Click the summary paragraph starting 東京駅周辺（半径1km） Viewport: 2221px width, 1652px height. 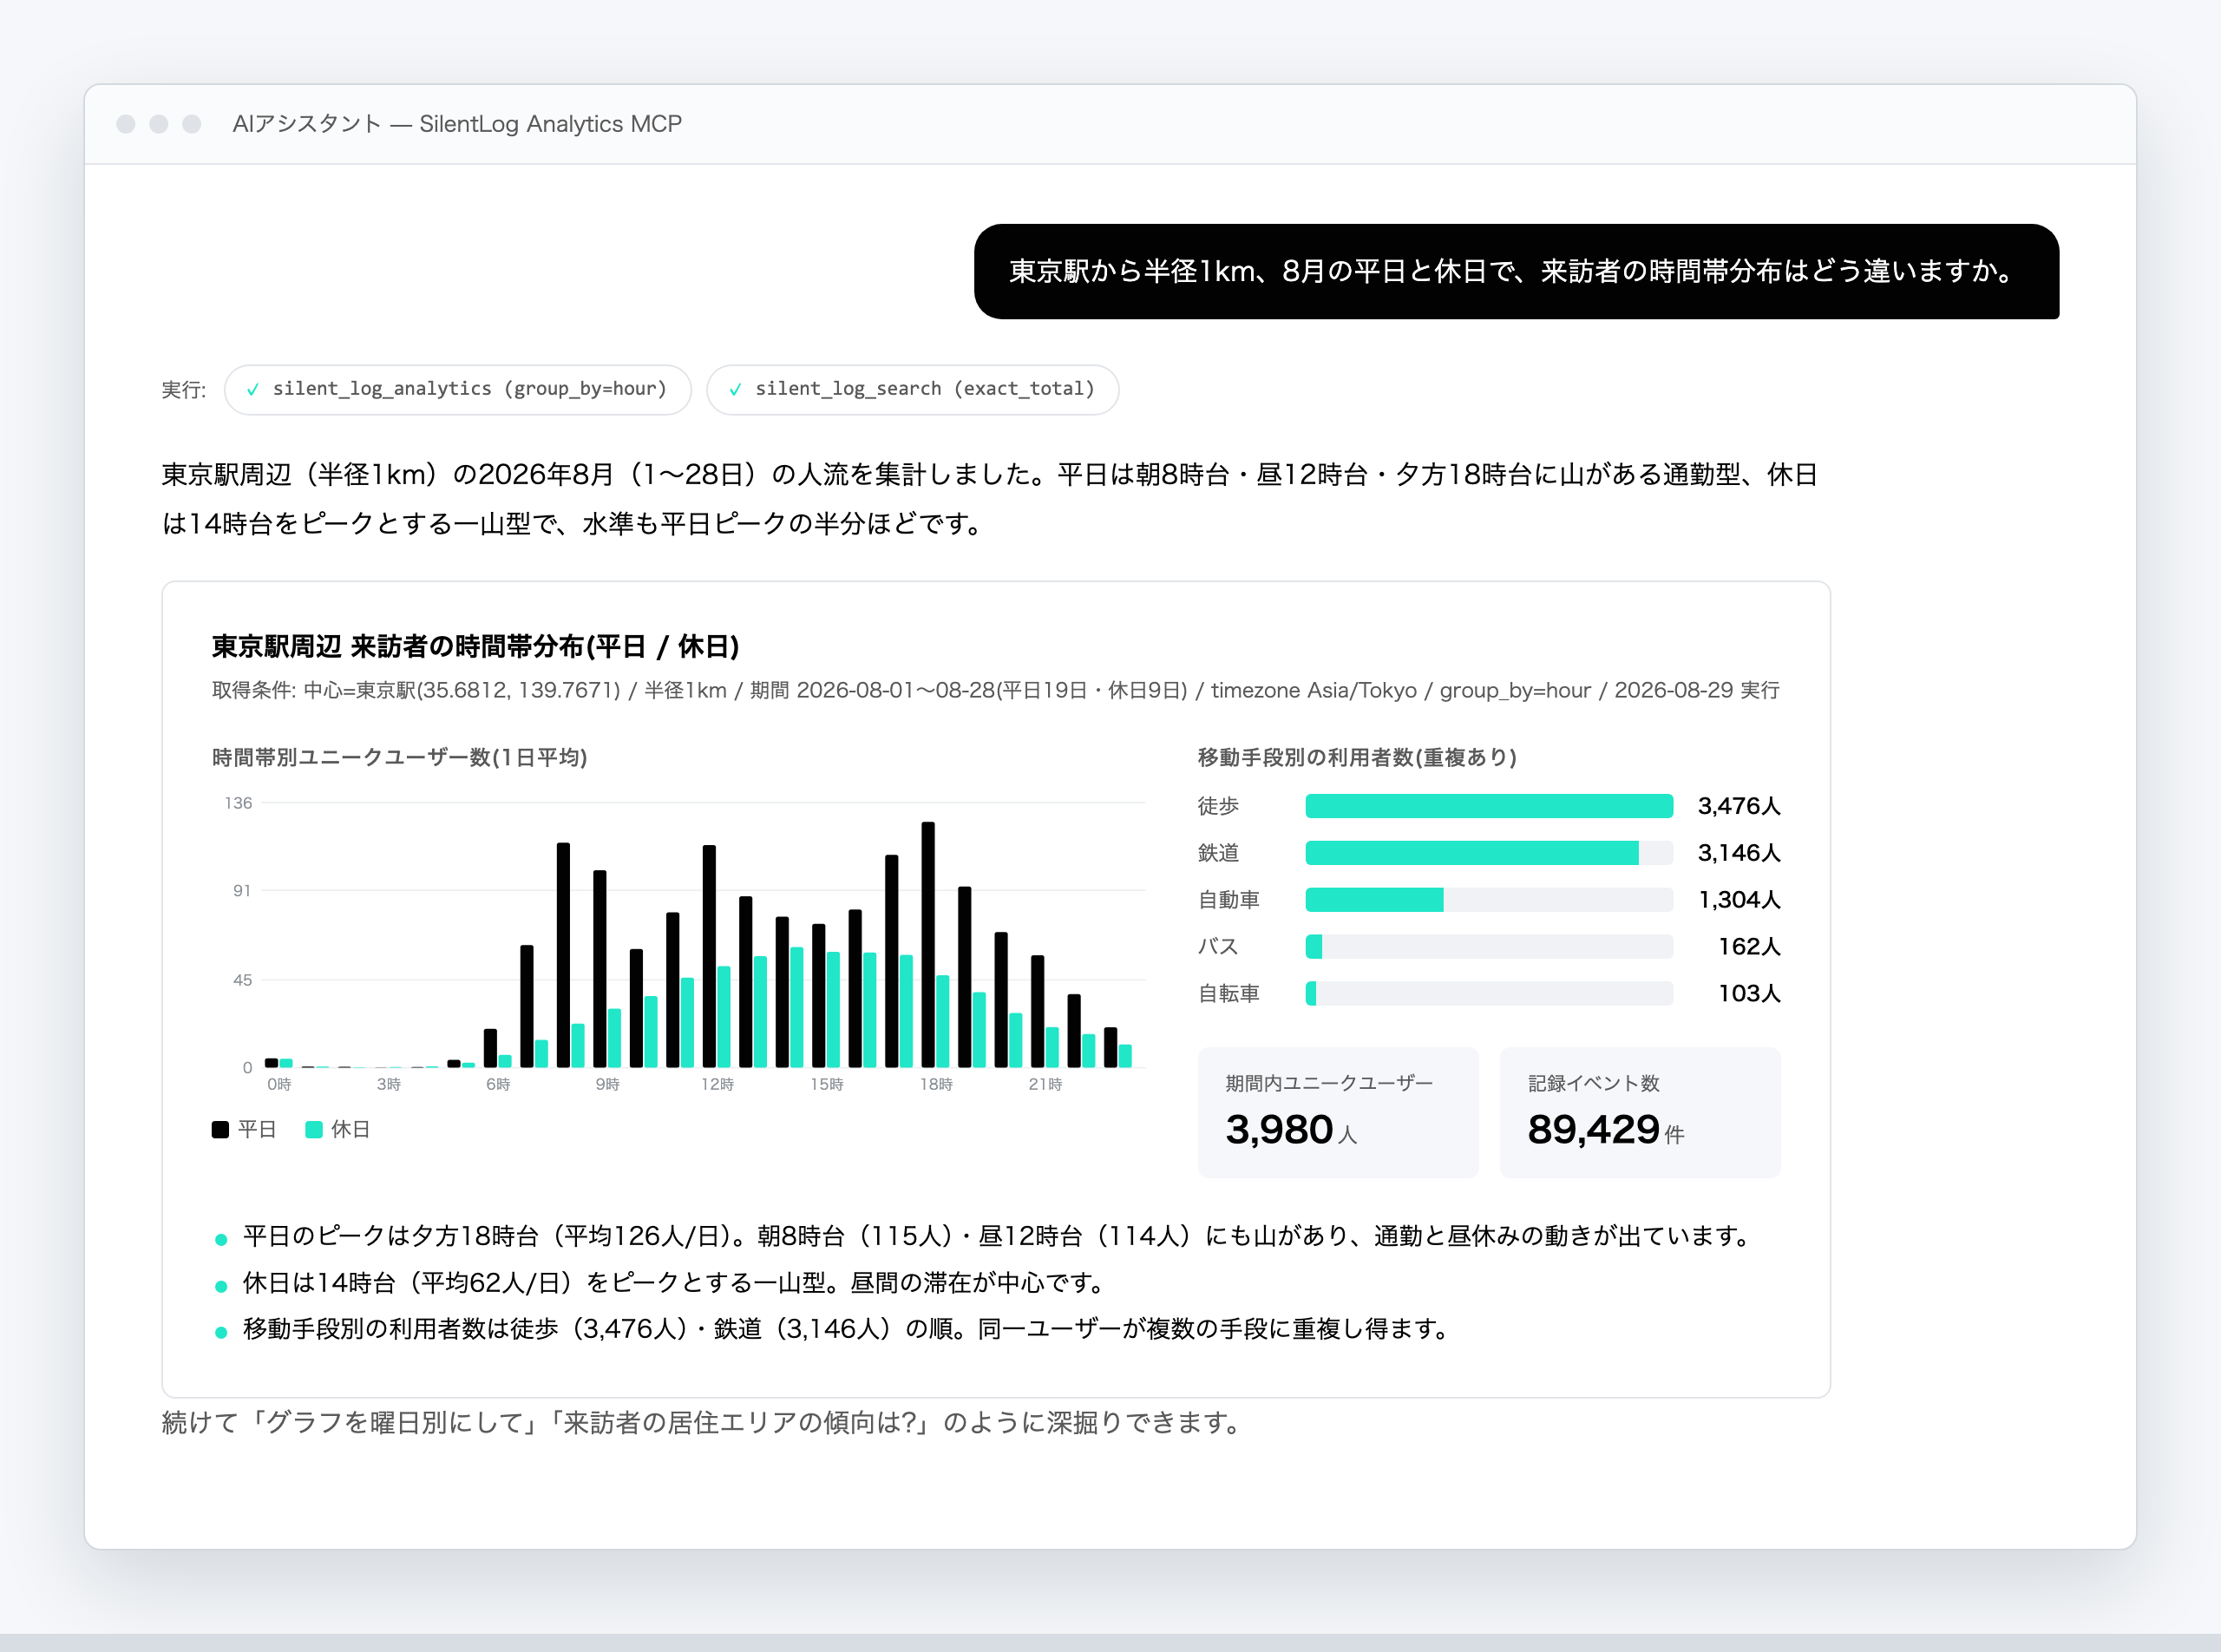point(989,499)
